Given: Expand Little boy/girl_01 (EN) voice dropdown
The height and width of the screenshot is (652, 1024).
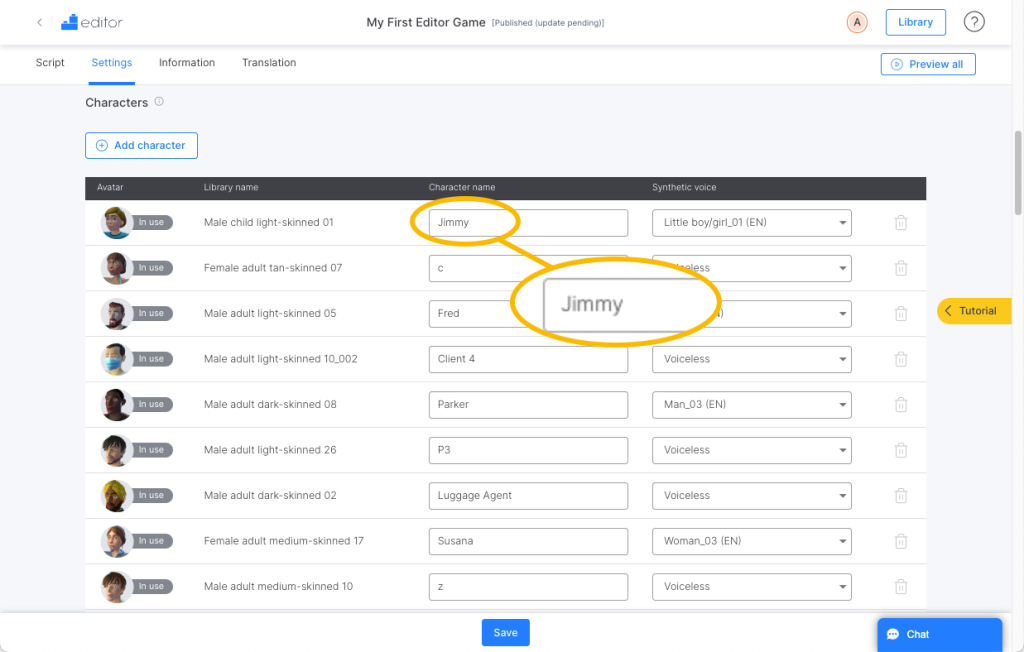Looking at the screenshot, I should tap(751, 223).
